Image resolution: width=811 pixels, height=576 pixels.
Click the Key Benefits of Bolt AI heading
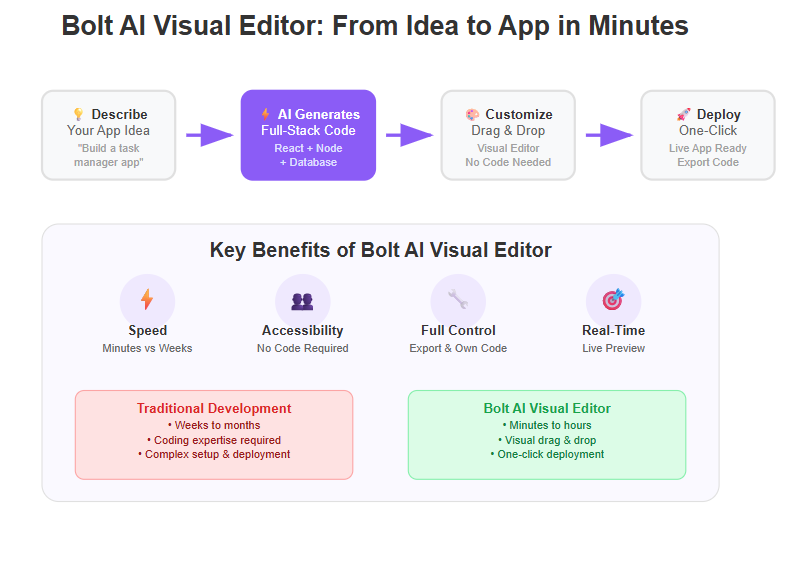click(x=381, y=250)
